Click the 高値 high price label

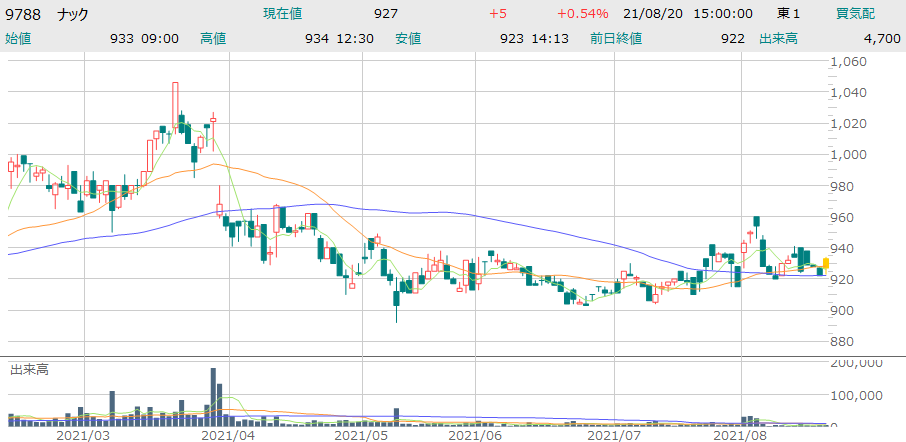pyautogui.click(x=213, y=39)
